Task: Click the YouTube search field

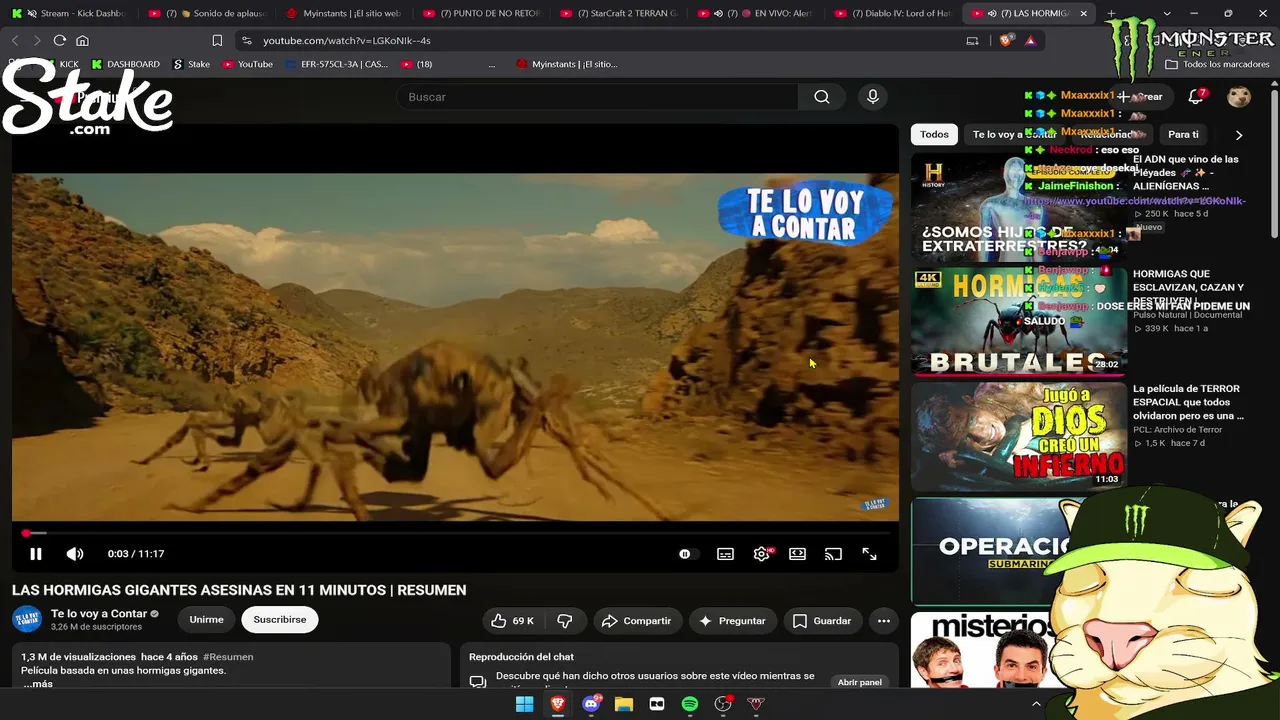Action: pos(597,97)
